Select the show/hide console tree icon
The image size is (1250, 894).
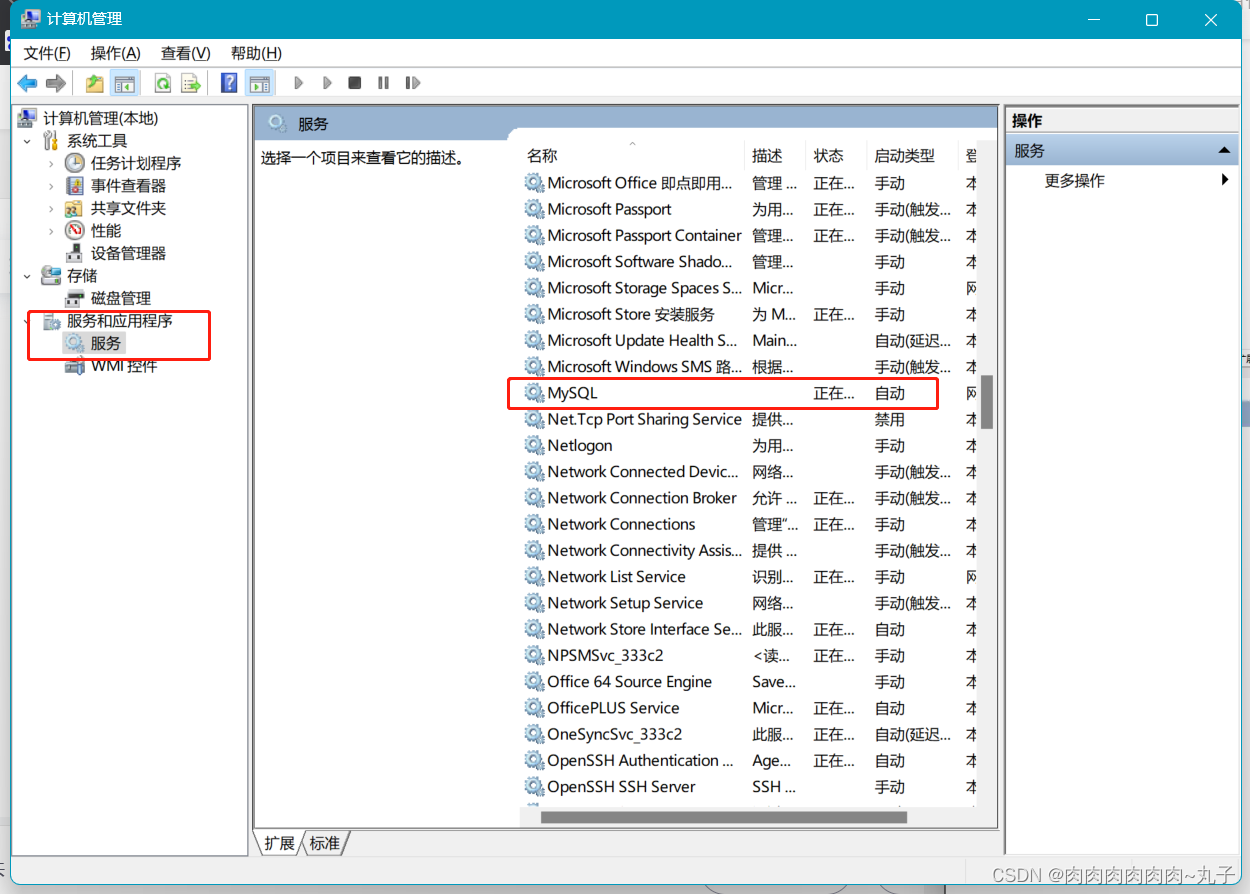click(x=125, y=82)
